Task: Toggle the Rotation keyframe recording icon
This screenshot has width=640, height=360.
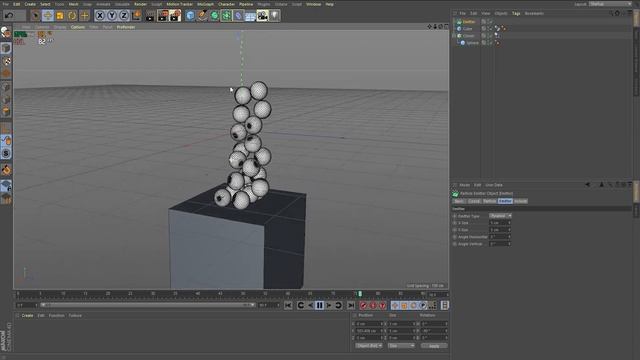Action: tap(413, 305)
